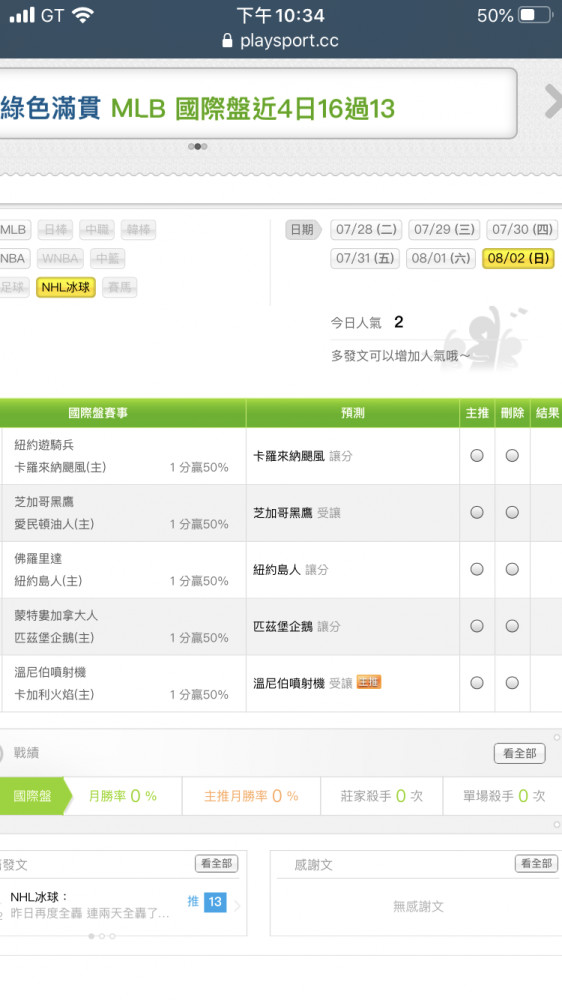Tap the 愛民頓油人(主) team name
The image size is (562, 1000).
tap(54, 524)
